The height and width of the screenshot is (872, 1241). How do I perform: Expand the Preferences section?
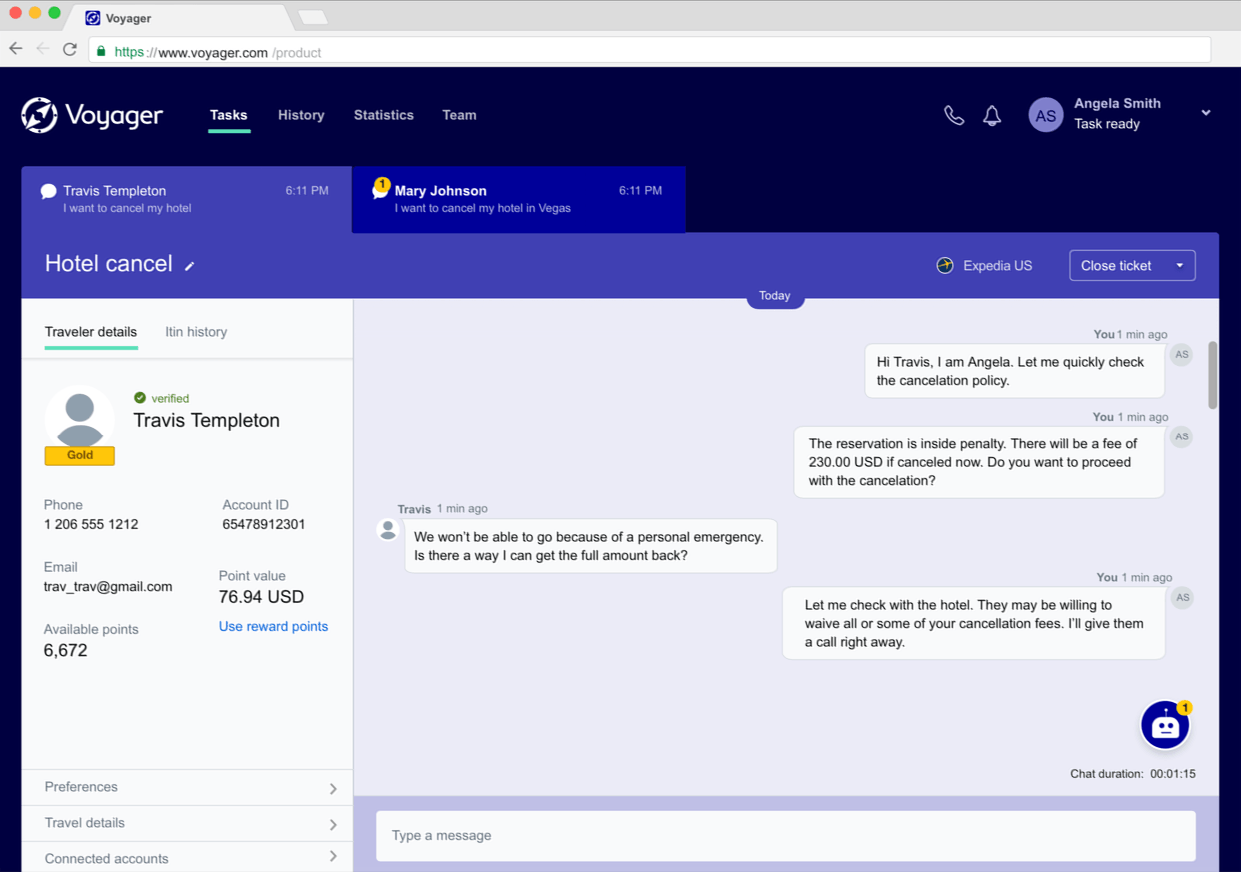[186, 787]
